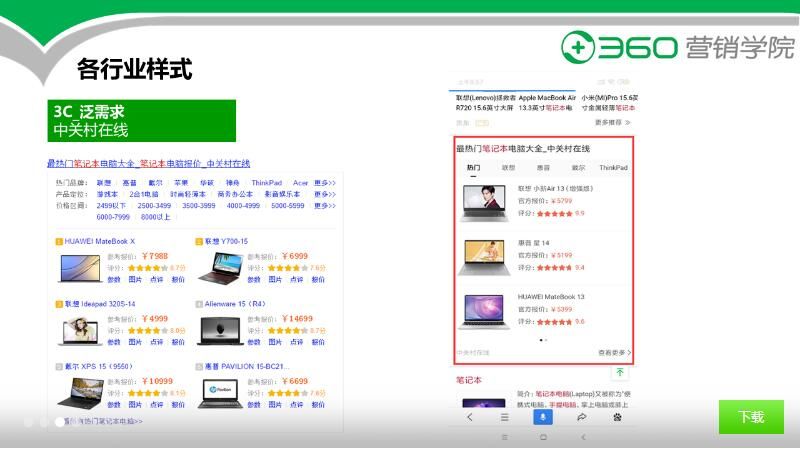Screen dimensions: 800x449
Task: Tap the paw icon in mobile bar
Action: 617,417
